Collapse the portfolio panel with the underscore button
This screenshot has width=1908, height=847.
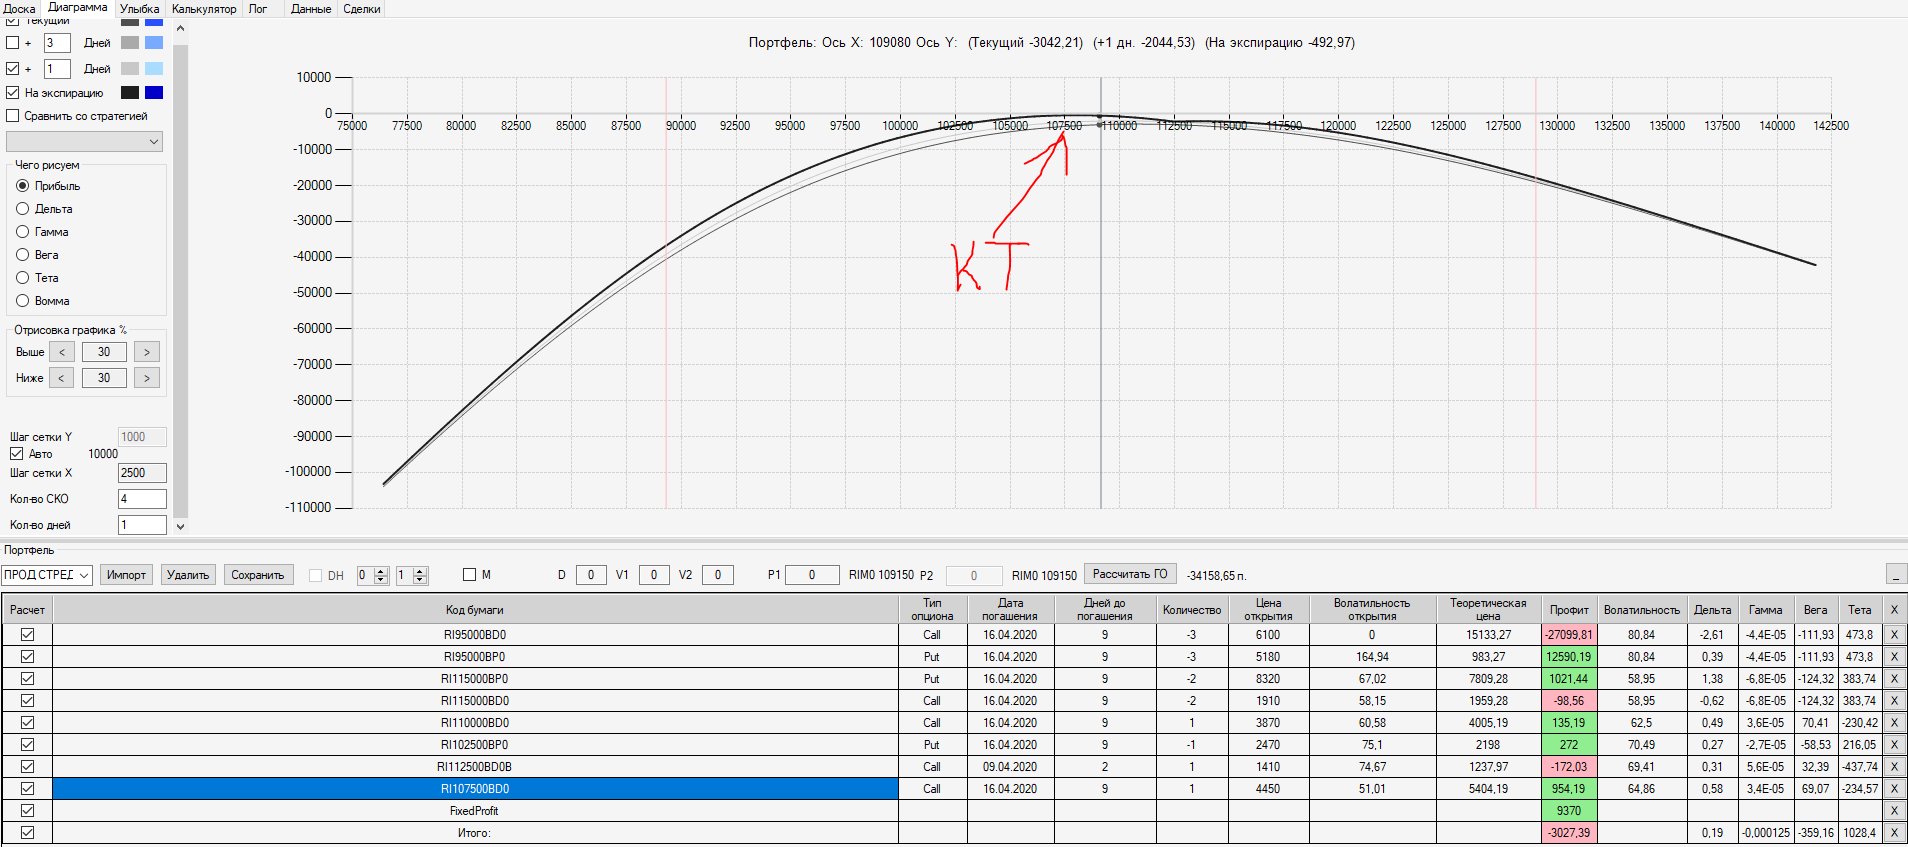(x=1896, y=574)
